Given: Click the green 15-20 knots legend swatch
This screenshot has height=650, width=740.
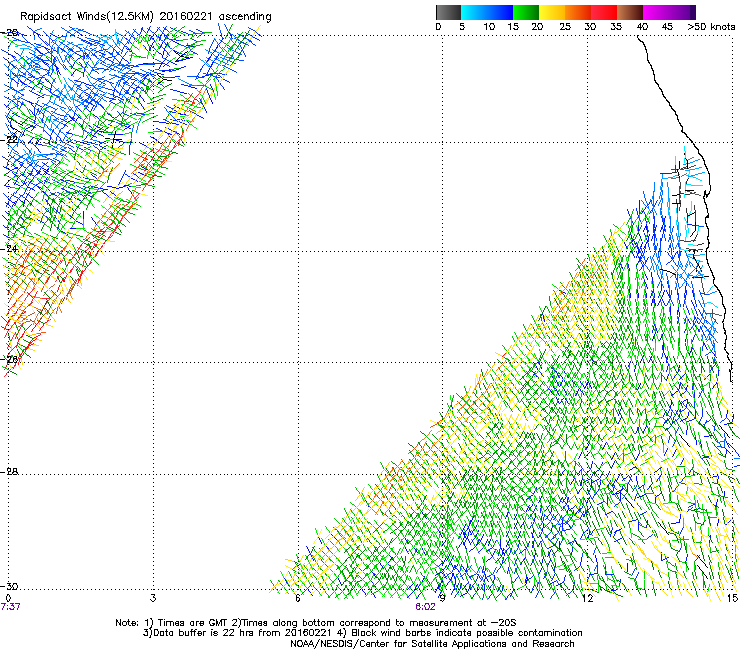Looking at the screenshot, I should [526, 12].
